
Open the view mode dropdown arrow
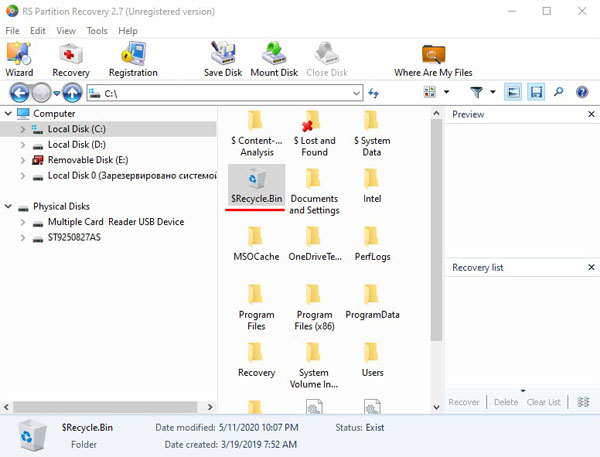point(446,92)
